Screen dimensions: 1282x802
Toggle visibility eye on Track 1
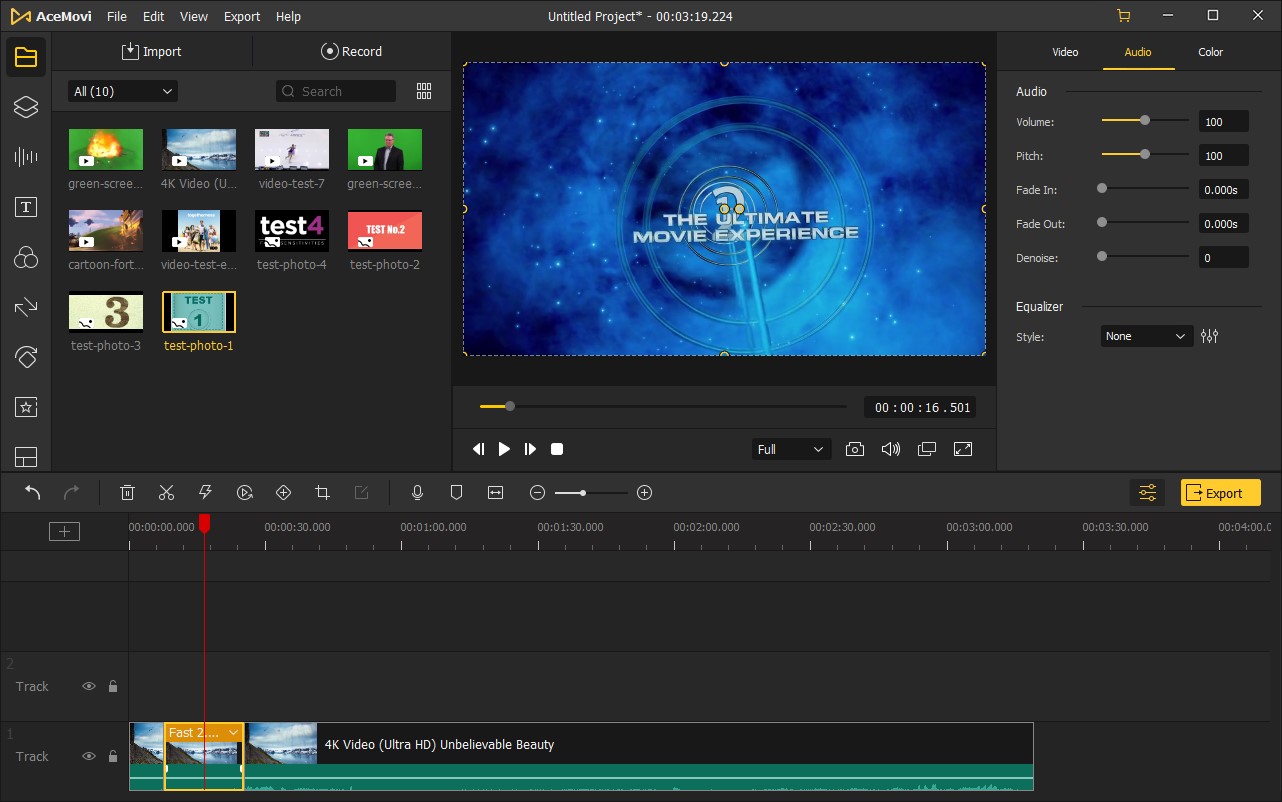pyautogui.click(x=89, y=756)
